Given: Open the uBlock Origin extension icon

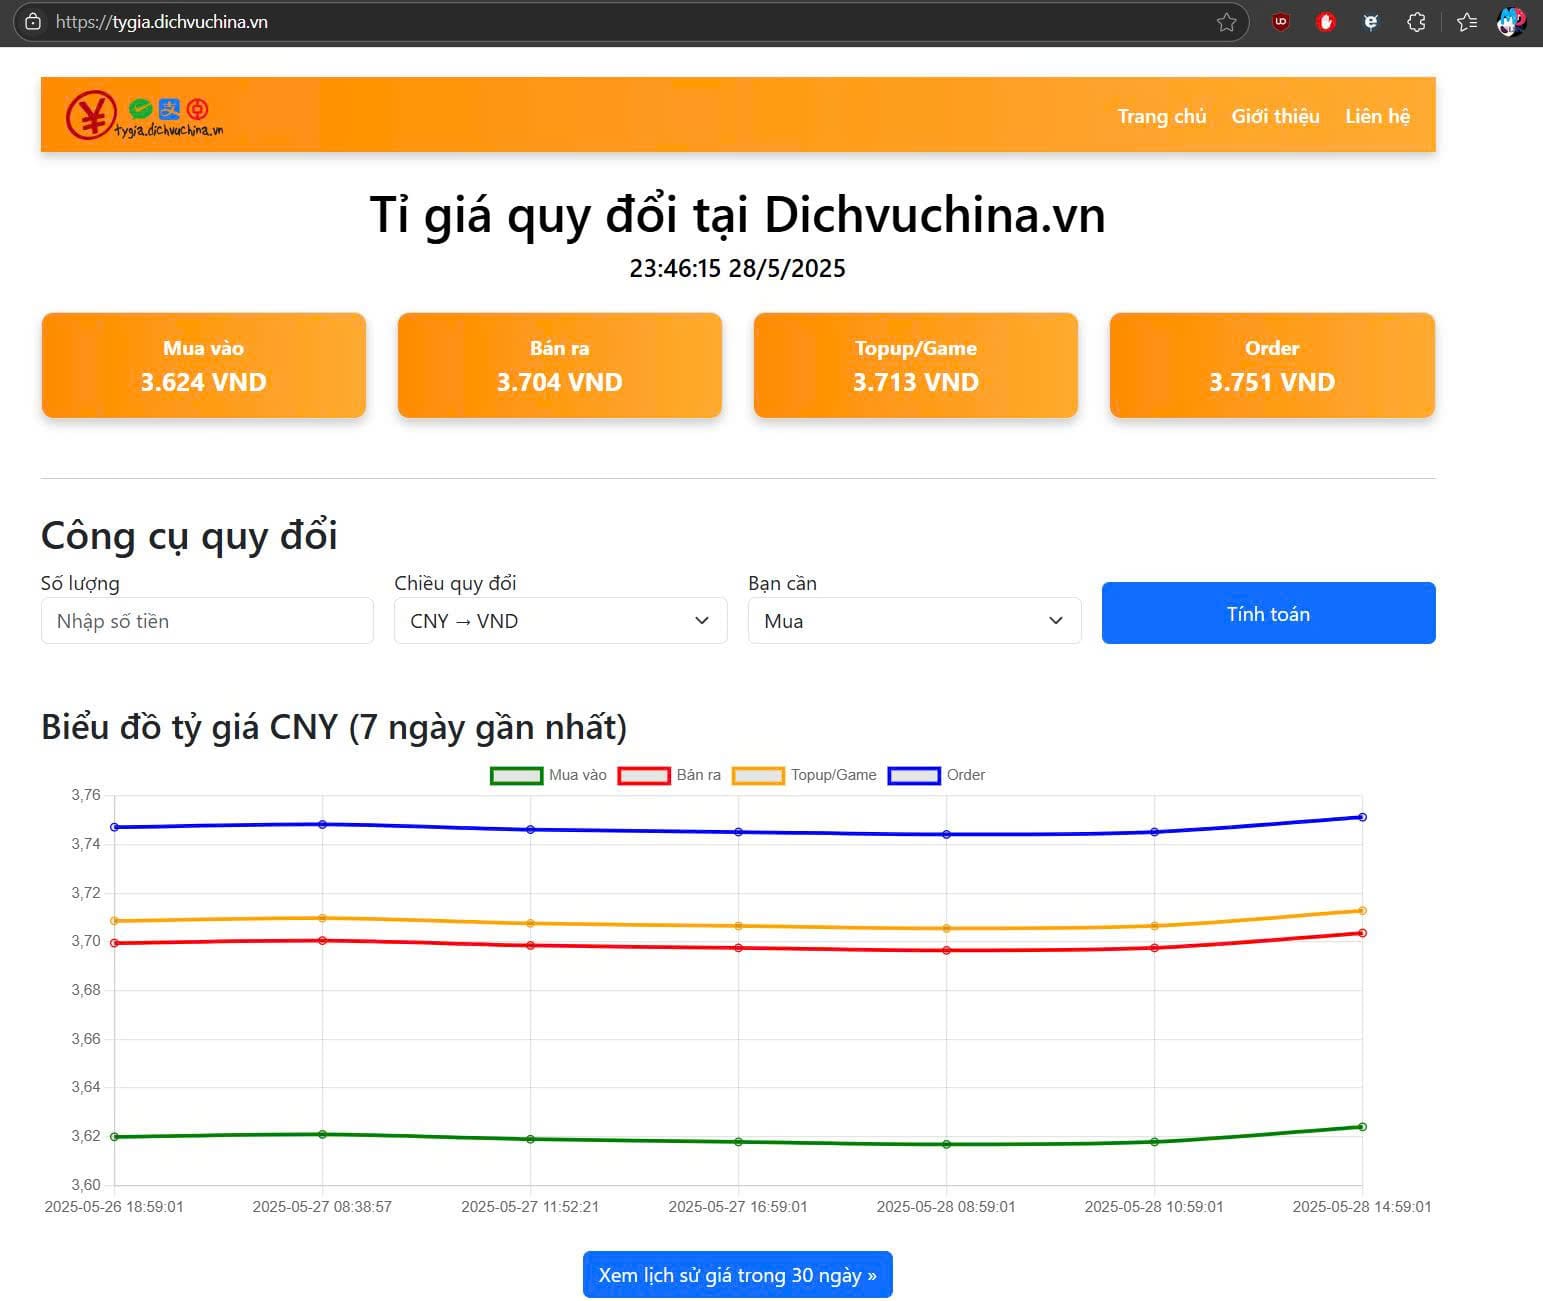Looking at the screenshot, I should [x=1280, y=21].
